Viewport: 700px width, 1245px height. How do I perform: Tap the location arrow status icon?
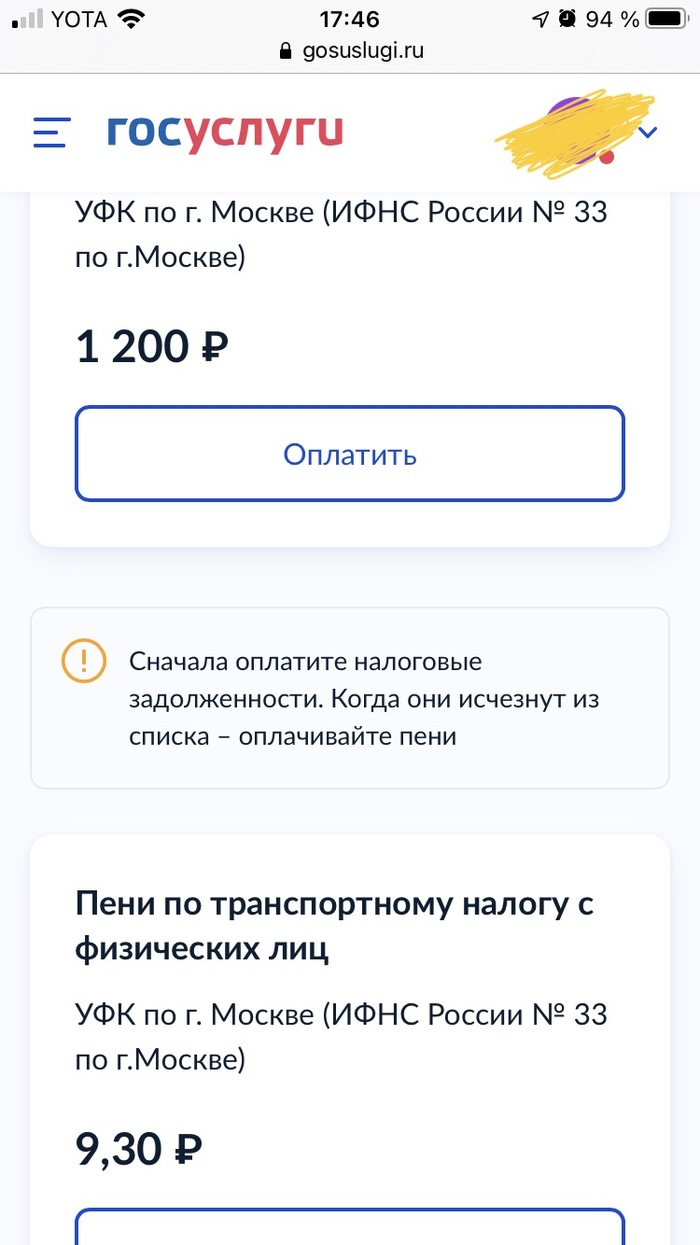tap(540, 19)
